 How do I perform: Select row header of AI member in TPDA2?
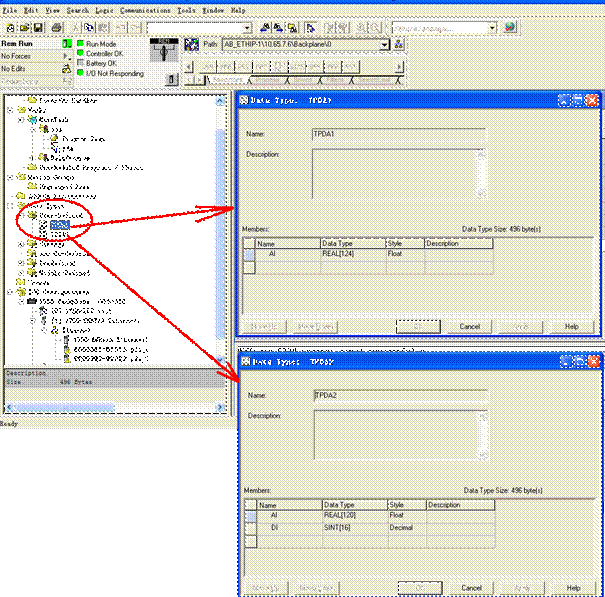click(250, 516)
